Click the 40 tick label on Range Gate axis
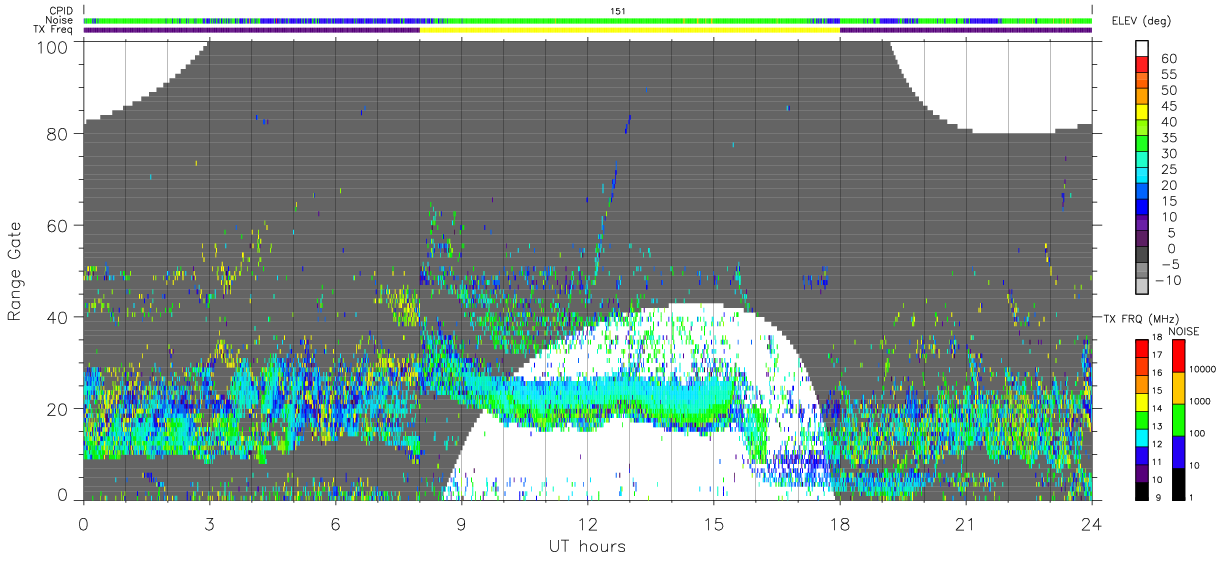Image resolution: width=1228 pixels, height=567 pixels. point(58,317)
